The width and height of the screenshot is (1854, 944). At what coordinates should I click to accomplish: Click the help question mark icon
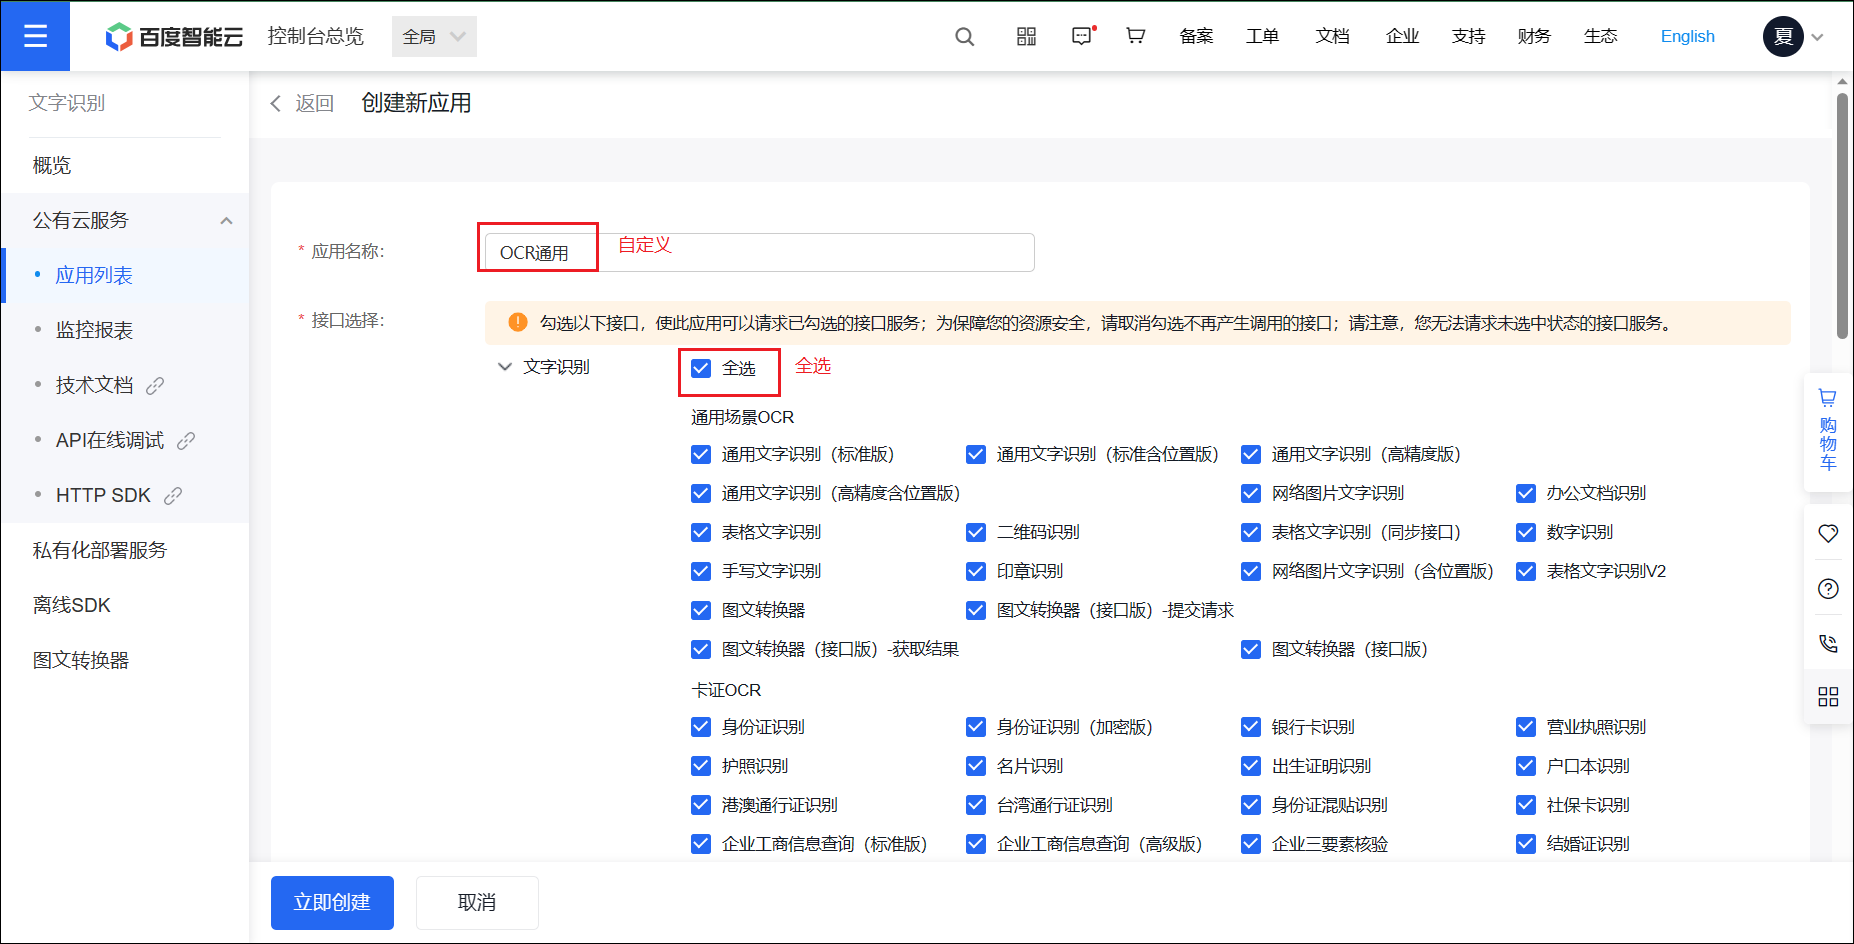coord(1828,589)
